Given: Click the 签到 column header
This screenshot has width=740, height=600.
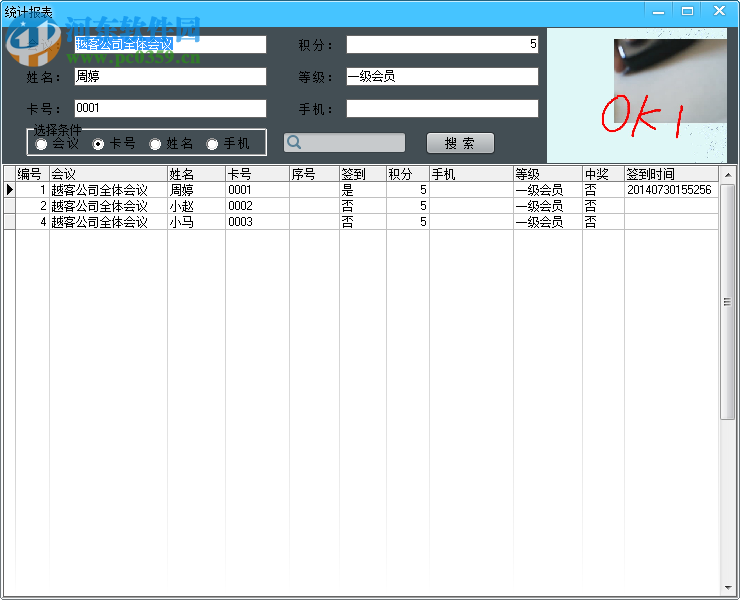Looking at the screenshot, I should (363, 174).
